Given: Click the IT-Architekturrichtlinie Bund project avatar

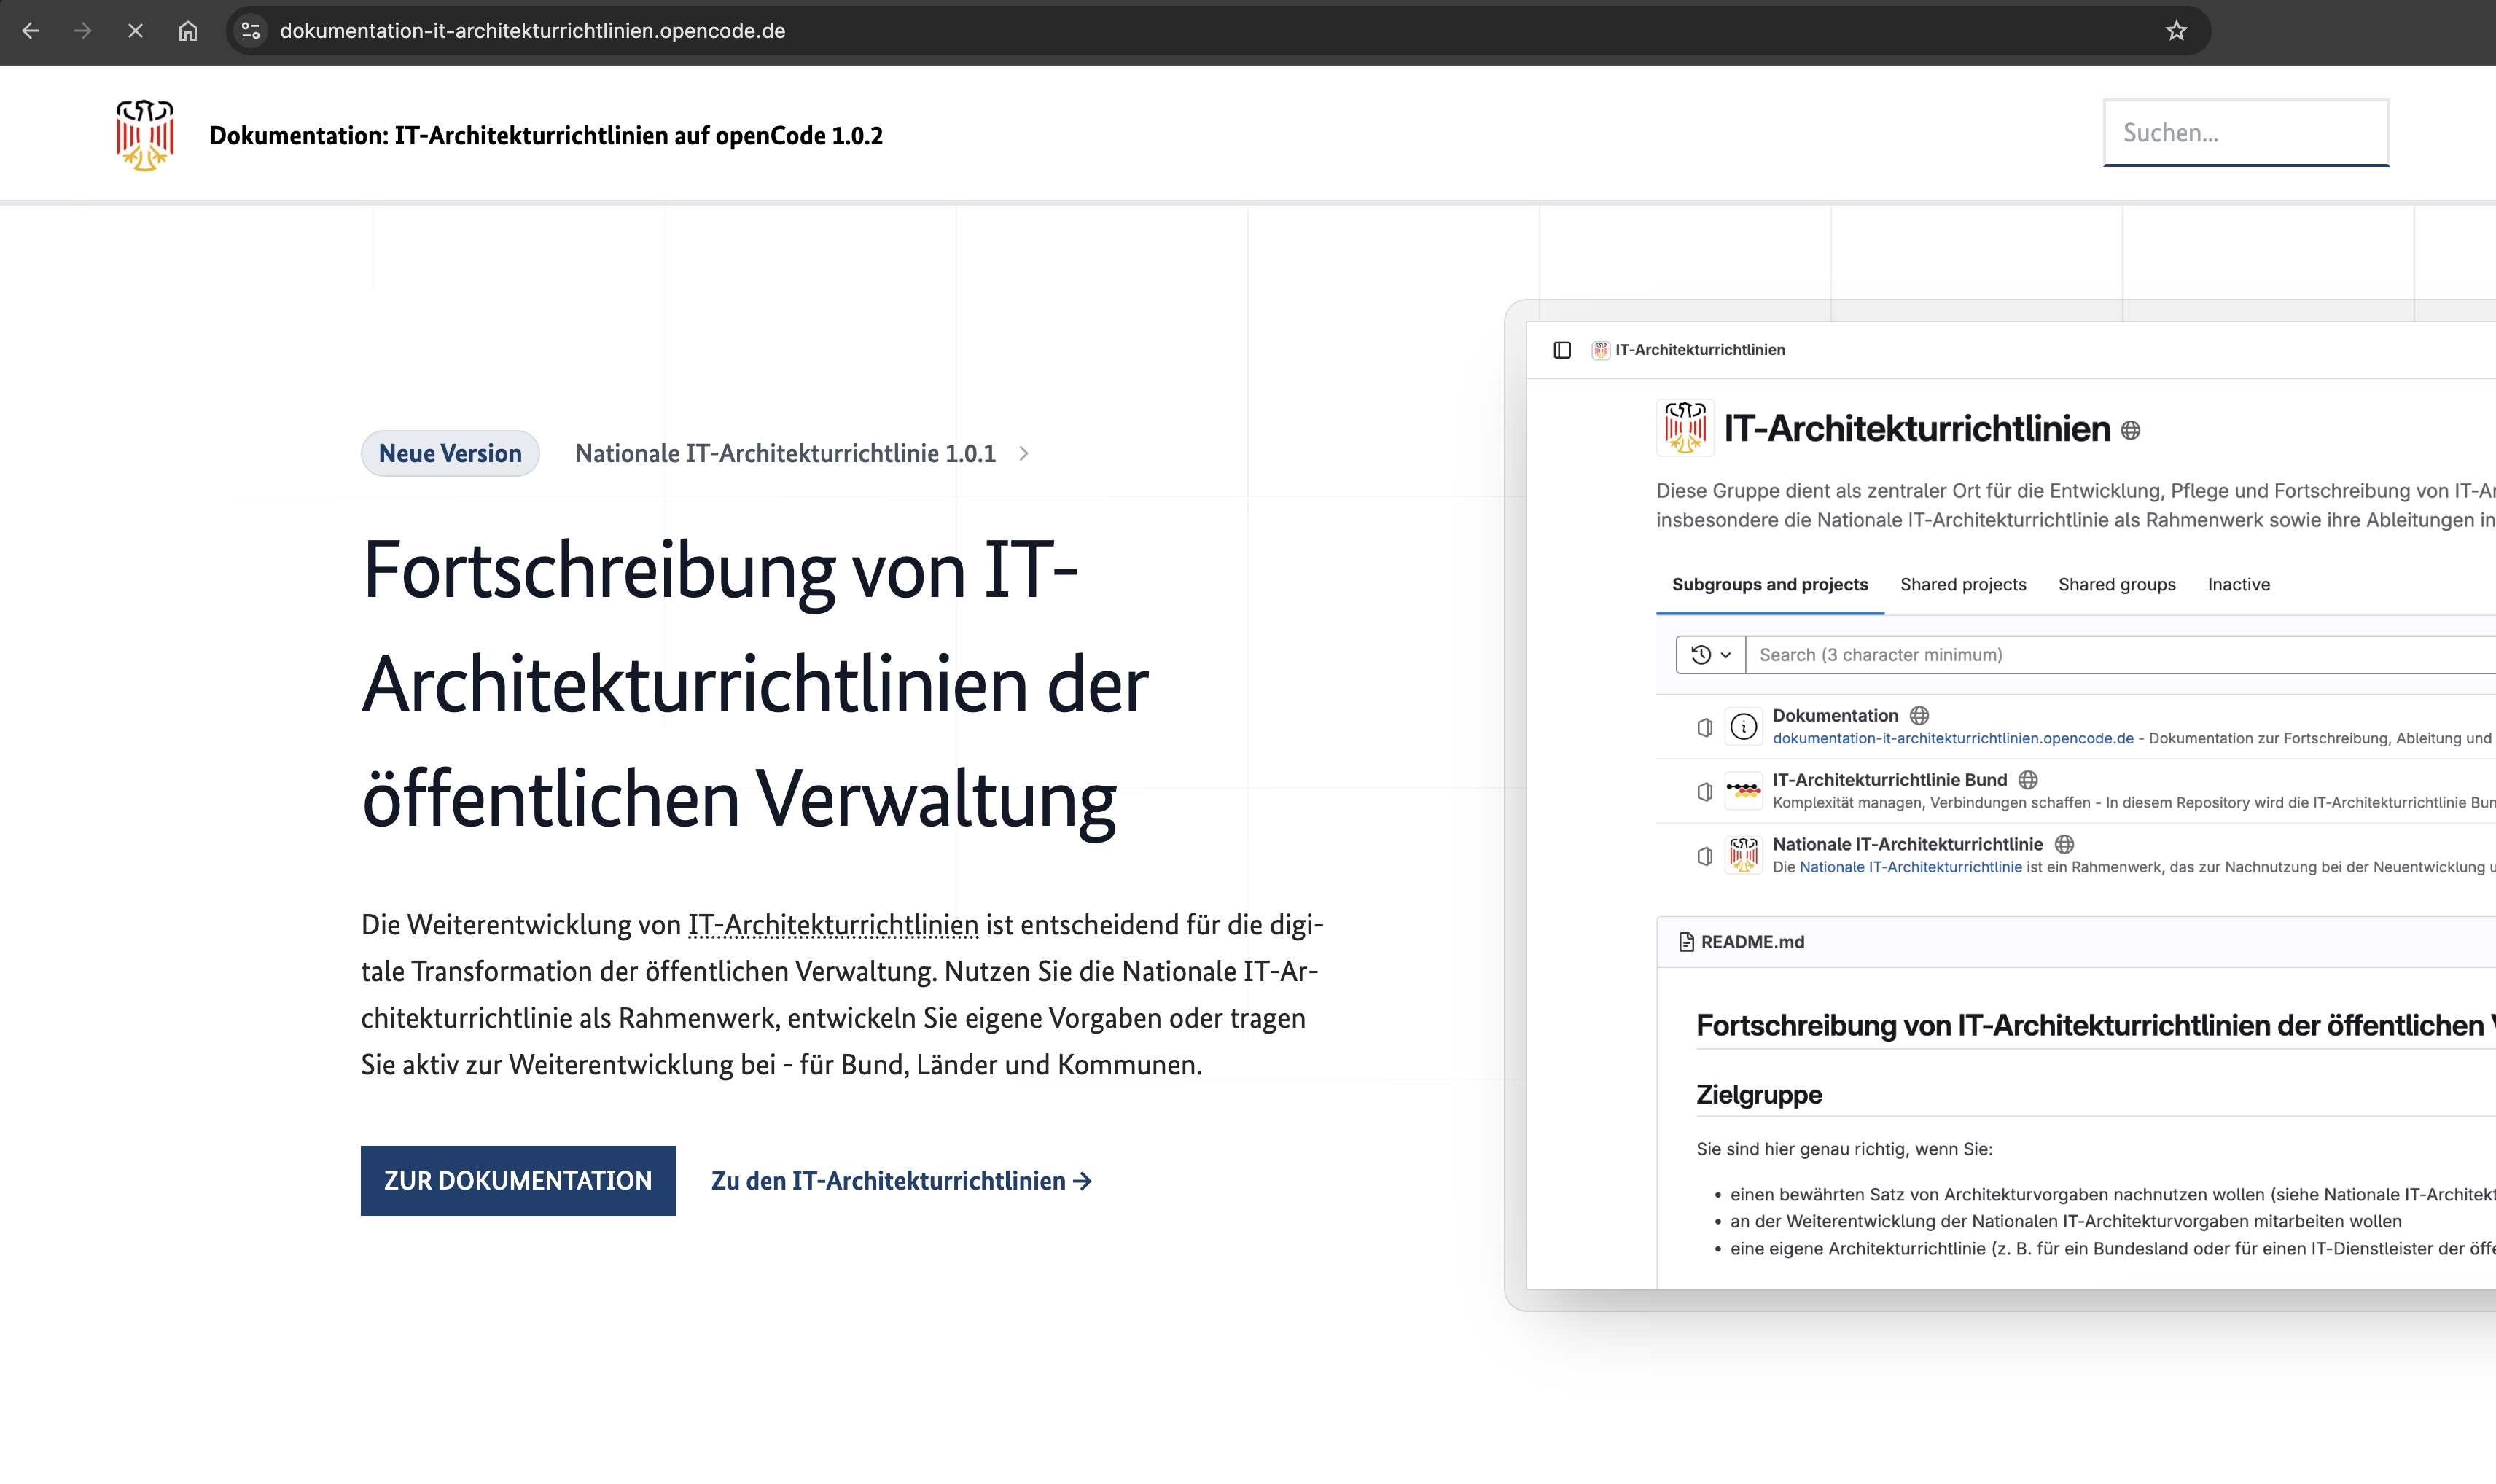Looking at the screenshot, I should point(1744,790).
